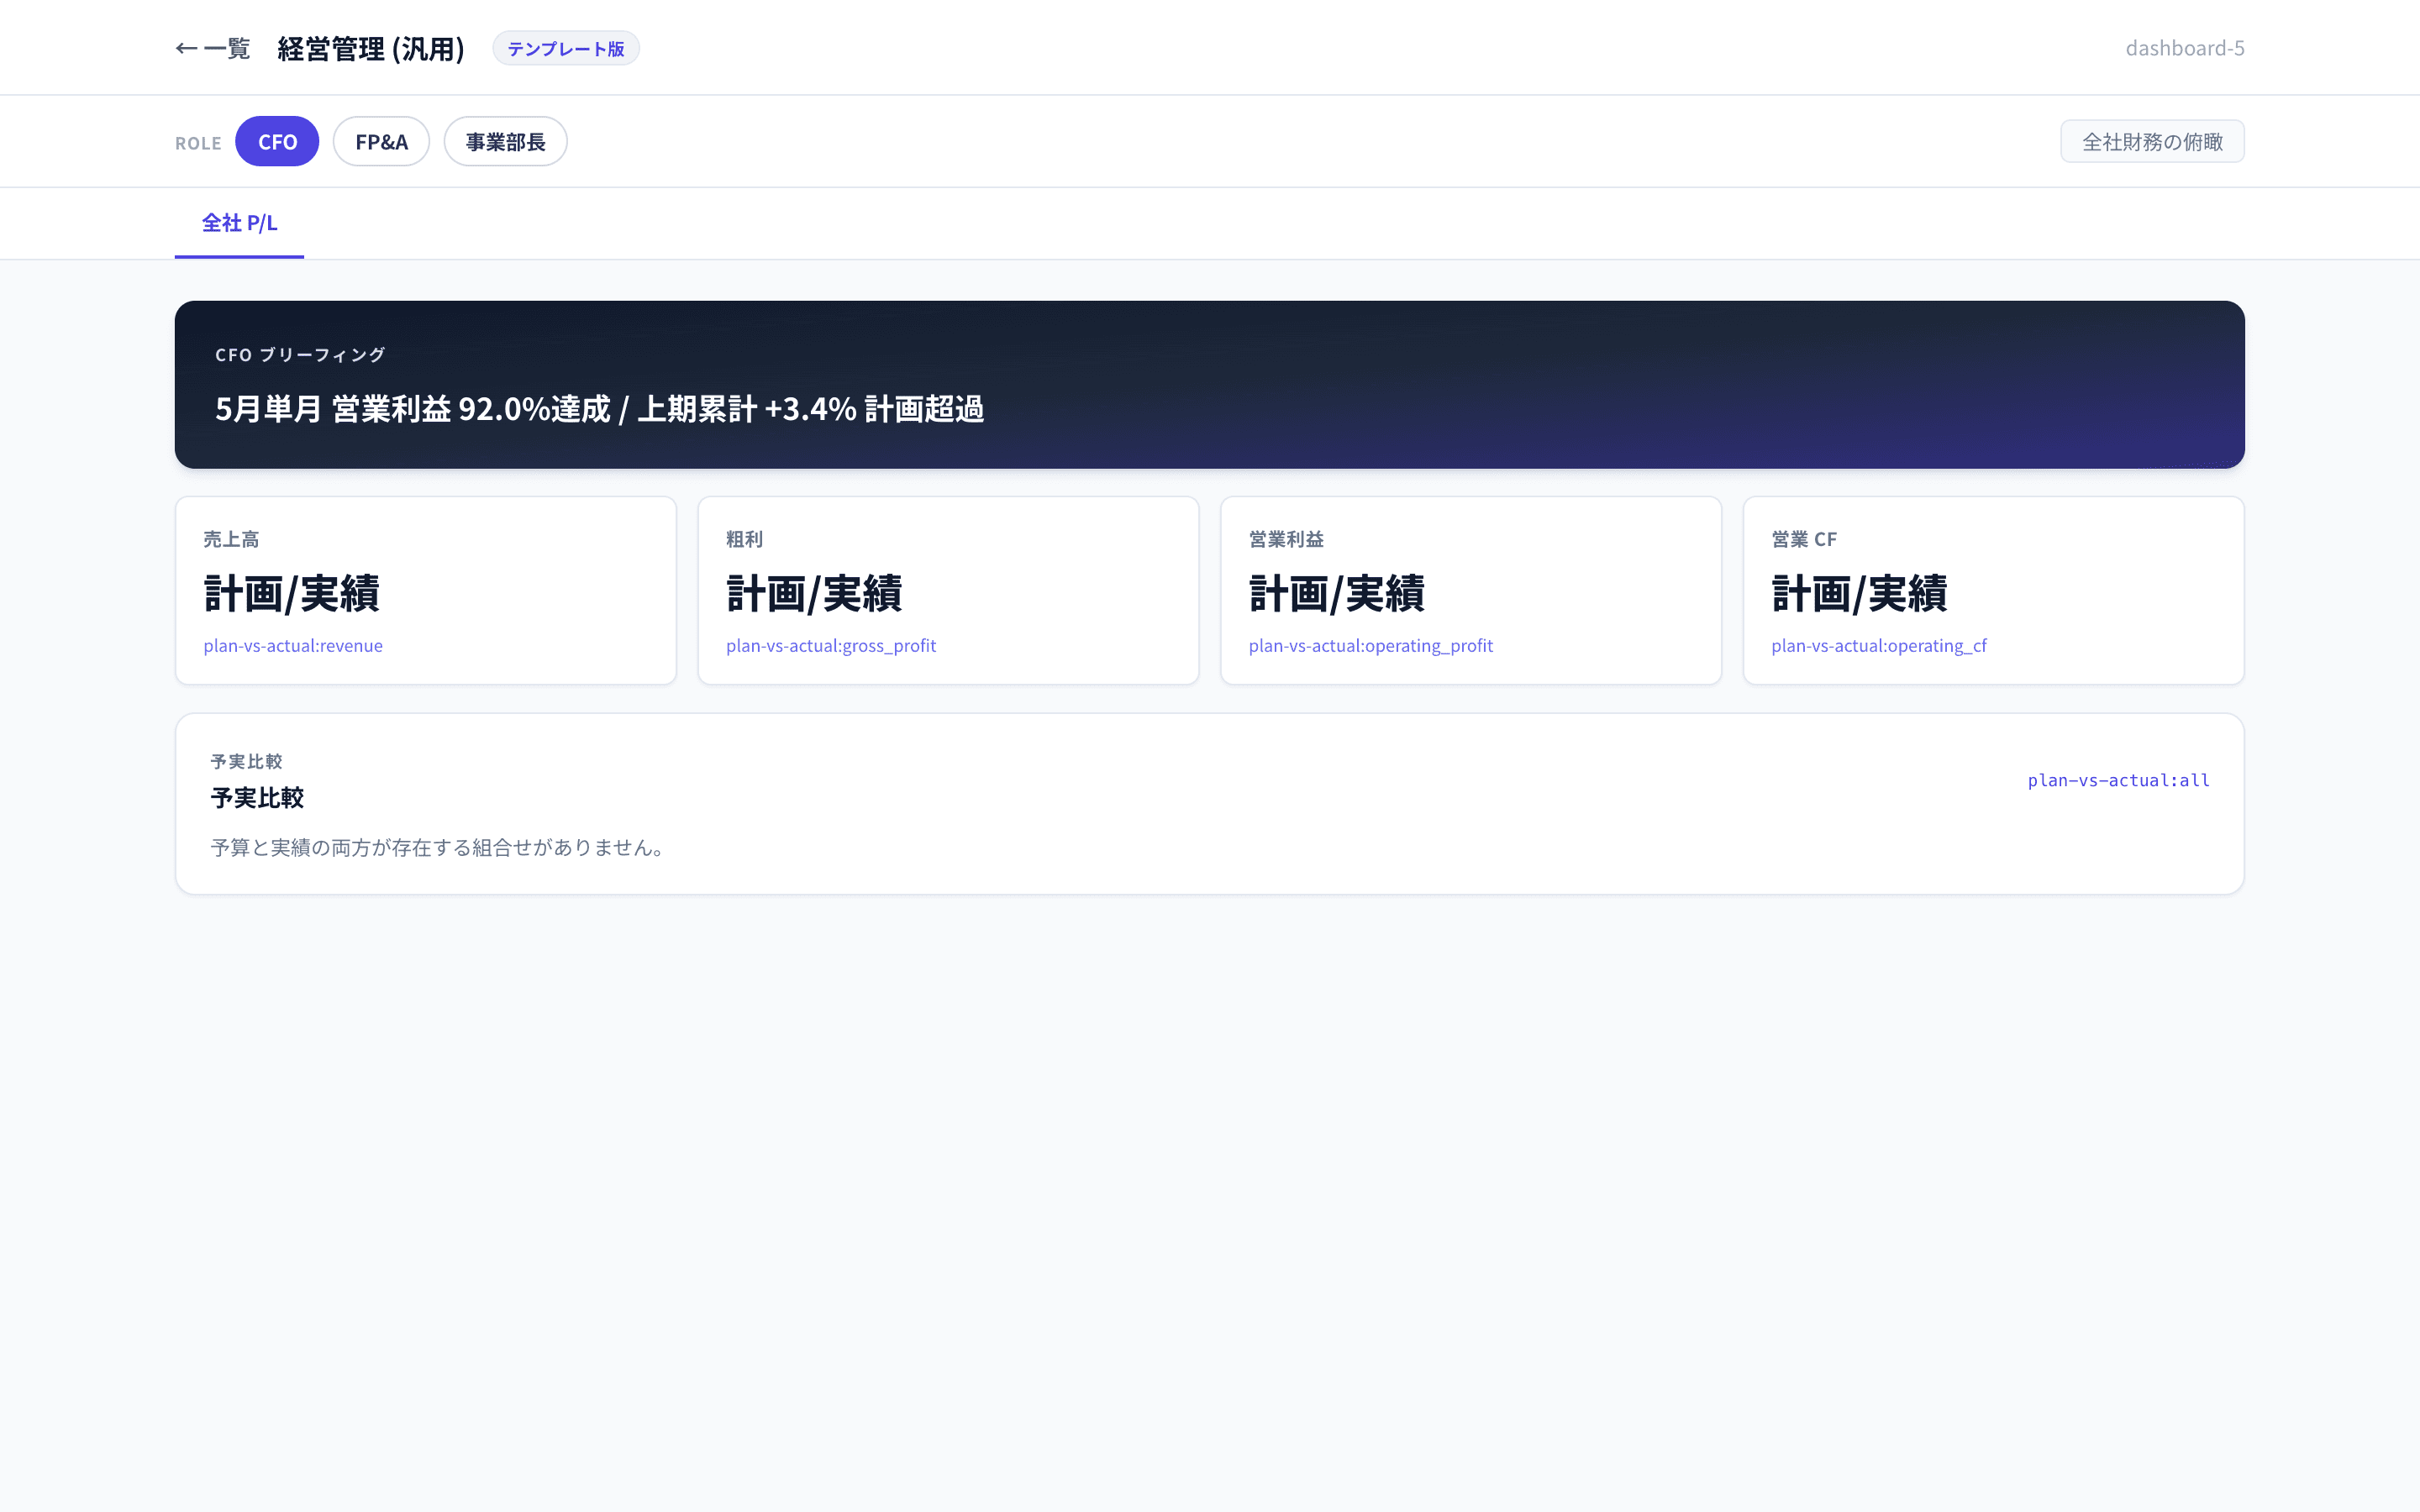Switch role to 事業部長
2420x1512 pixels.
pyautogui.click(x=505, y=141)
